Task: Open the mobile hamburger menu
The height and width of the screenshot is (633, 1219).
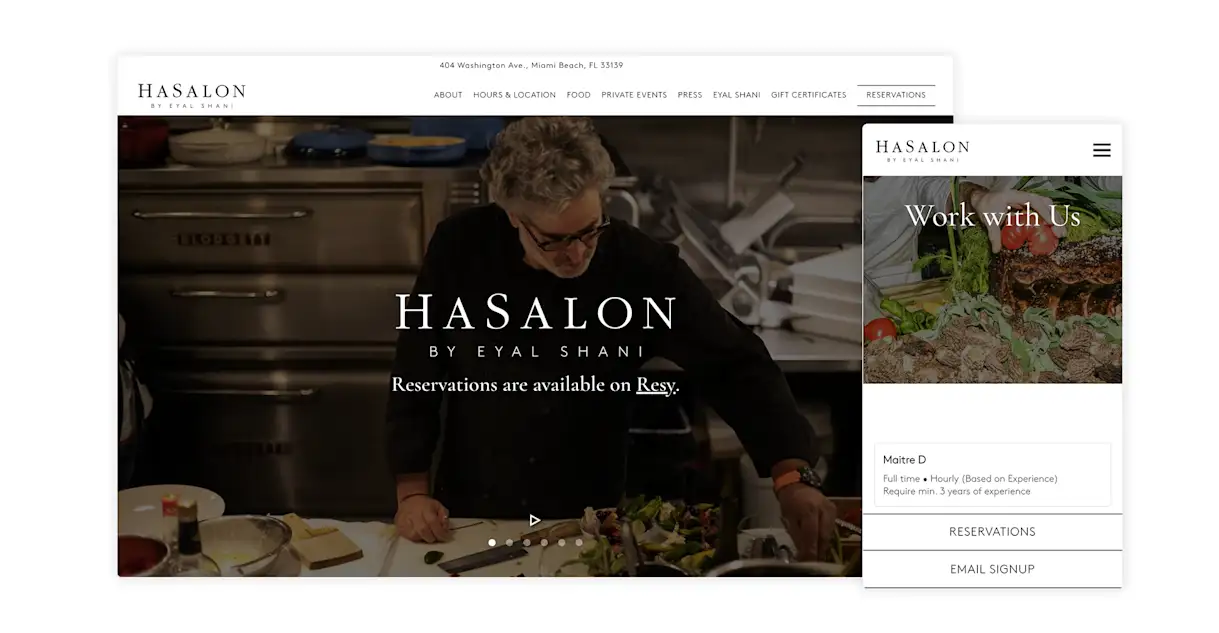Action: pyautogui.click(x=1101, y=150)
